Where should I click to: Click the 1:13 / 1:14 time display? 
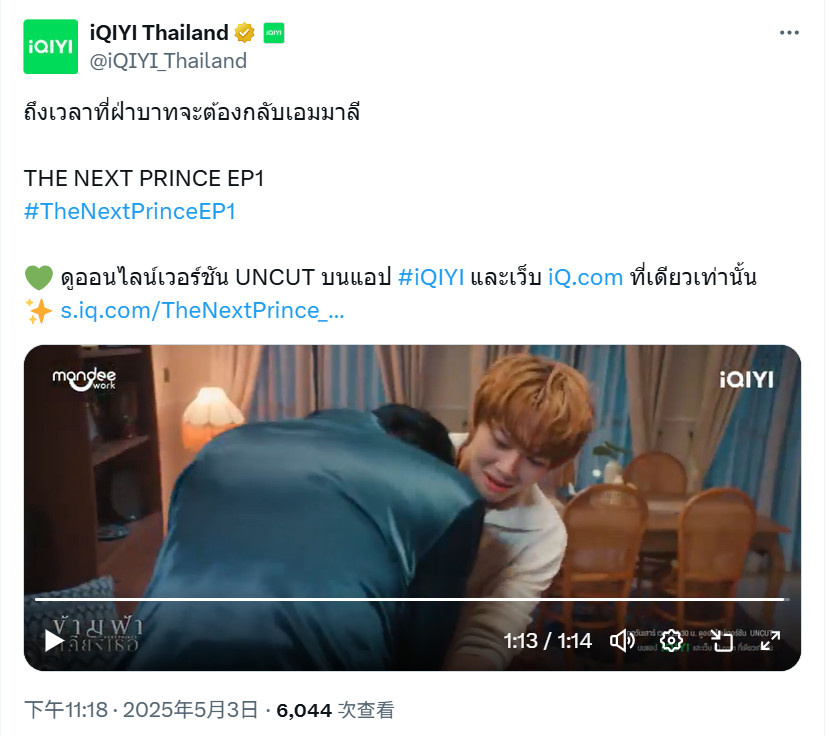coord(547,641)
